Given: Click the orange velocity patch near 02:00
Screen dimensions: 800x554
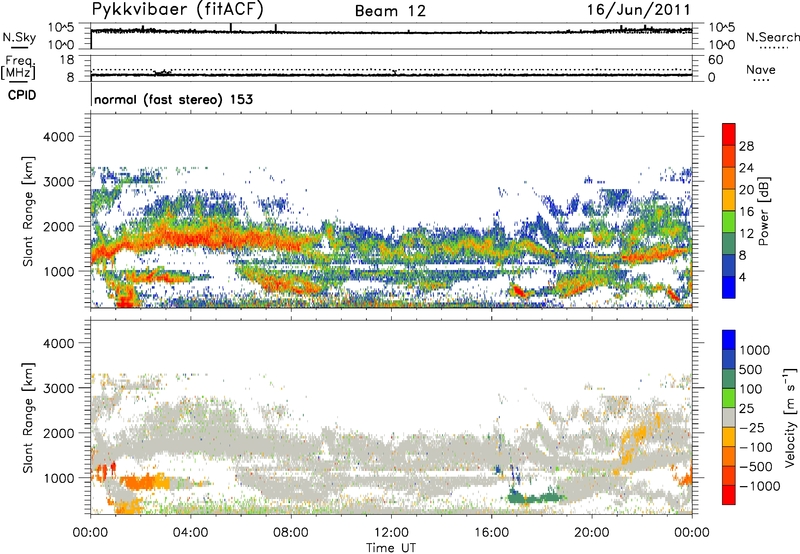Looking at the screenshot, I should point(144,482).
